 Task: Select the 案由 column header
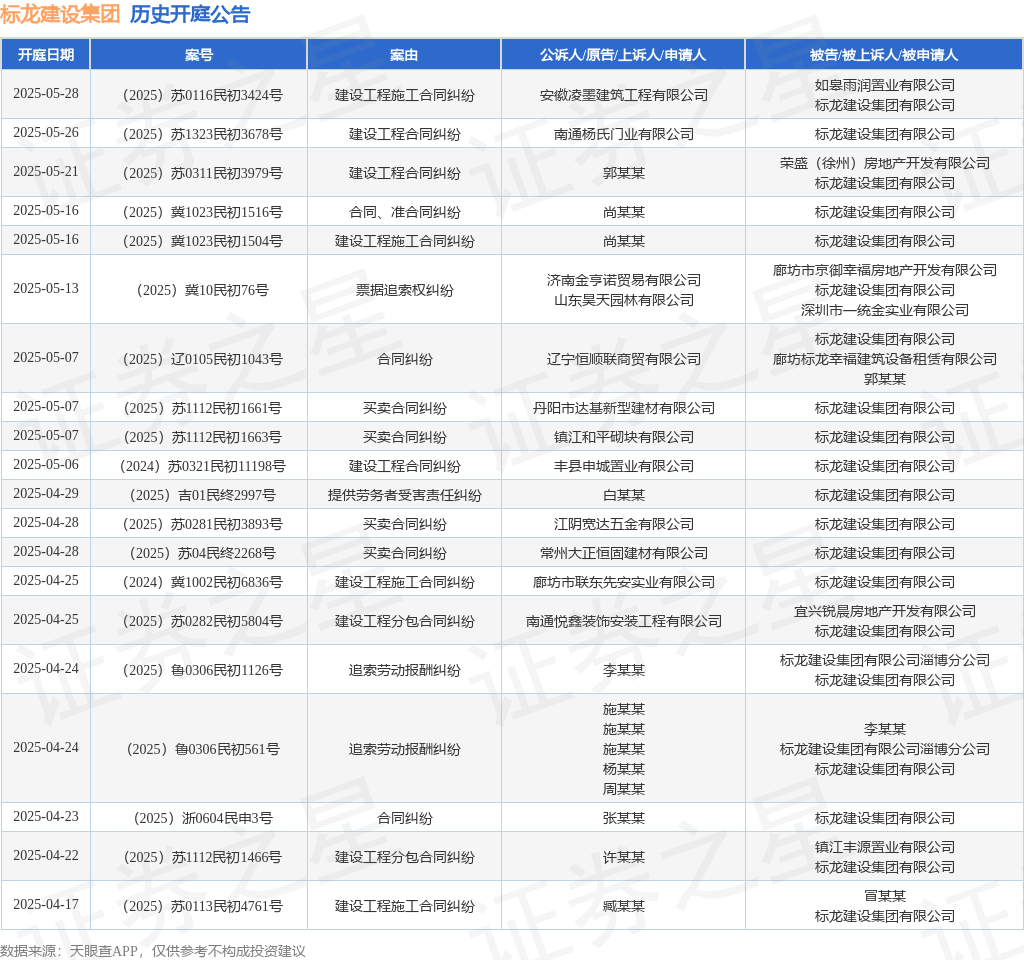[x=404, y=55]
